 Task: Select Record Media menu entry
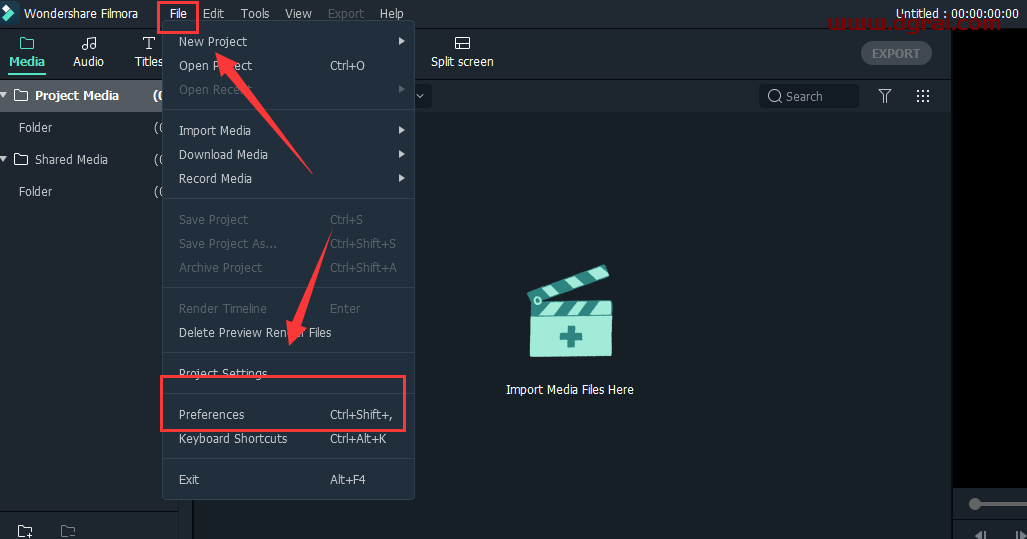pos(288,178)
